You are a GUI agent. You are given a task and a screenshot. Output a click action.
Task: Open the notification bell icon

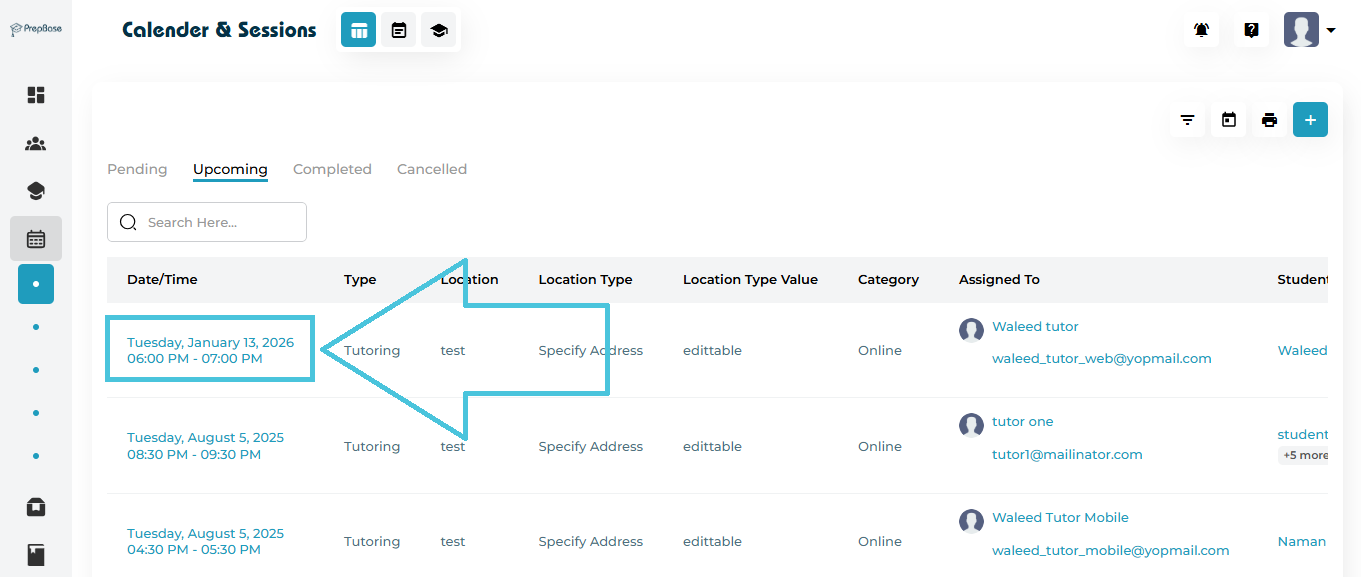click(x=1201, y=30)
